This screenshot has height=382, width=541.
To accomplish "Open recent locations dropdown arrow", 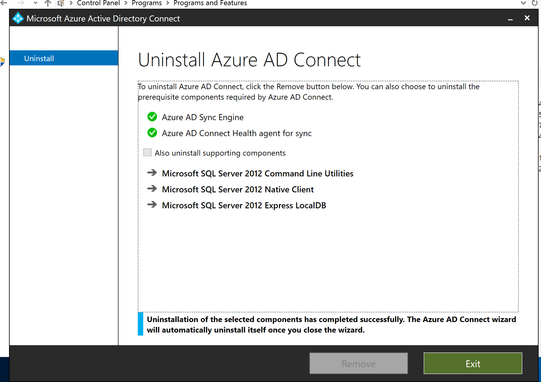I will pos(35,3).
